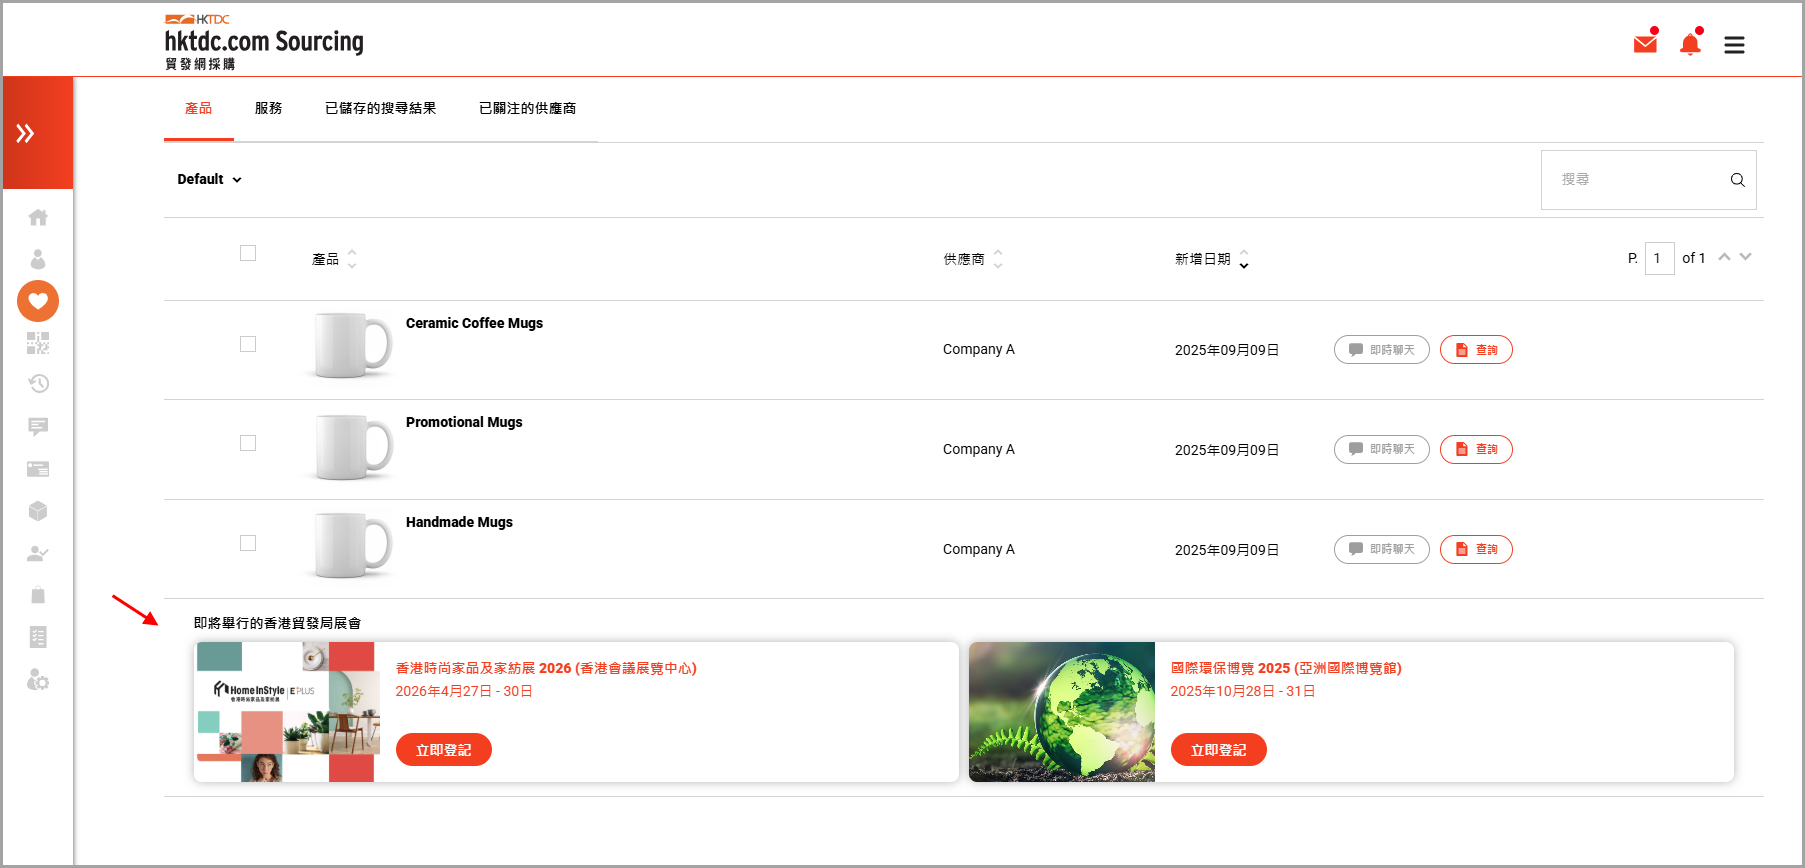Switch to the 產品 tab

(x=199, y=108)
